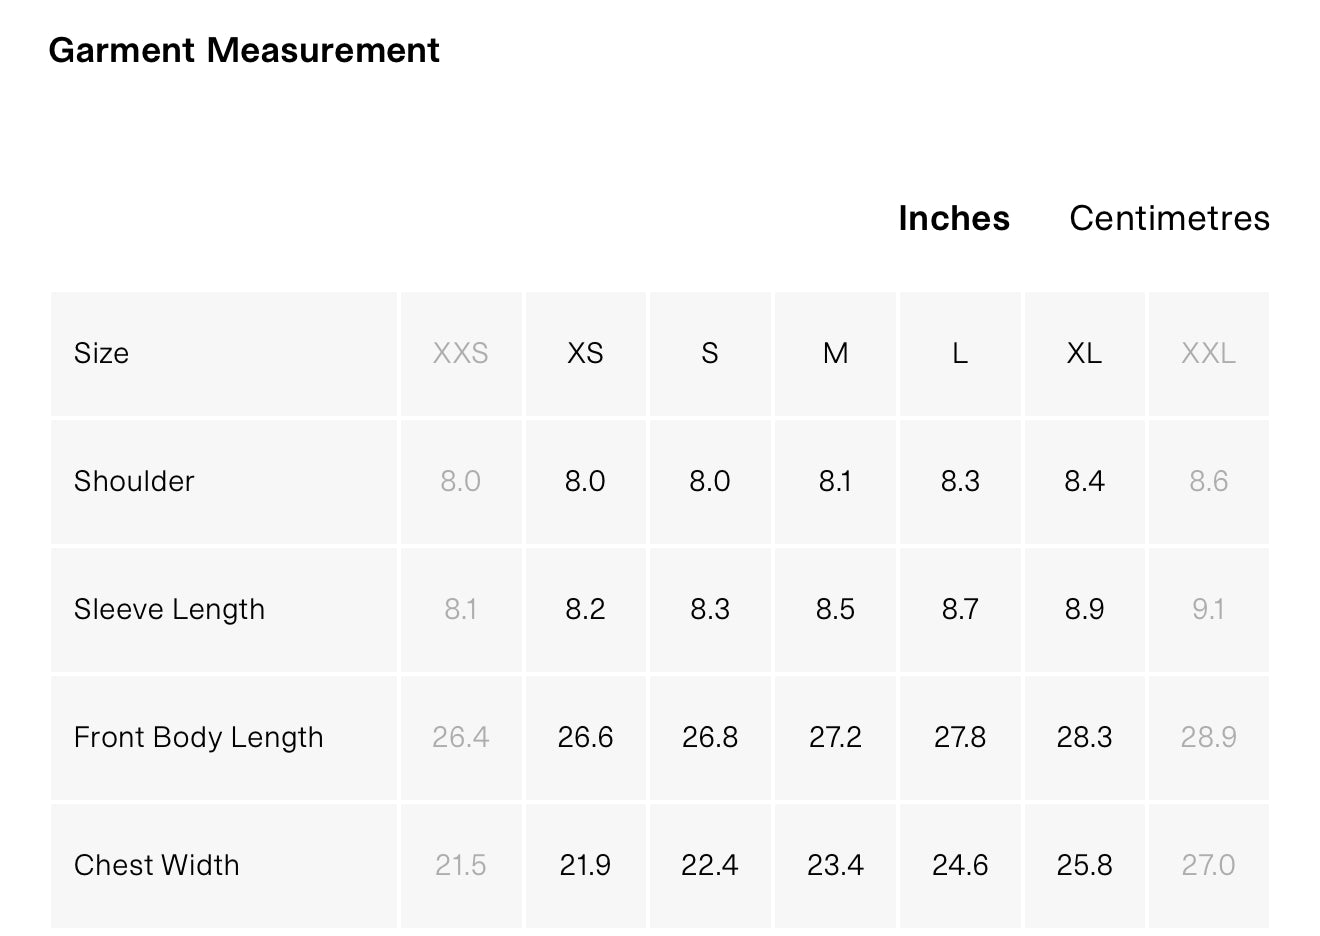Click the greyed XXL size header
The height and width of the screenshot is (936, 1320).
pyautogui.click(x=1208, y=353)
